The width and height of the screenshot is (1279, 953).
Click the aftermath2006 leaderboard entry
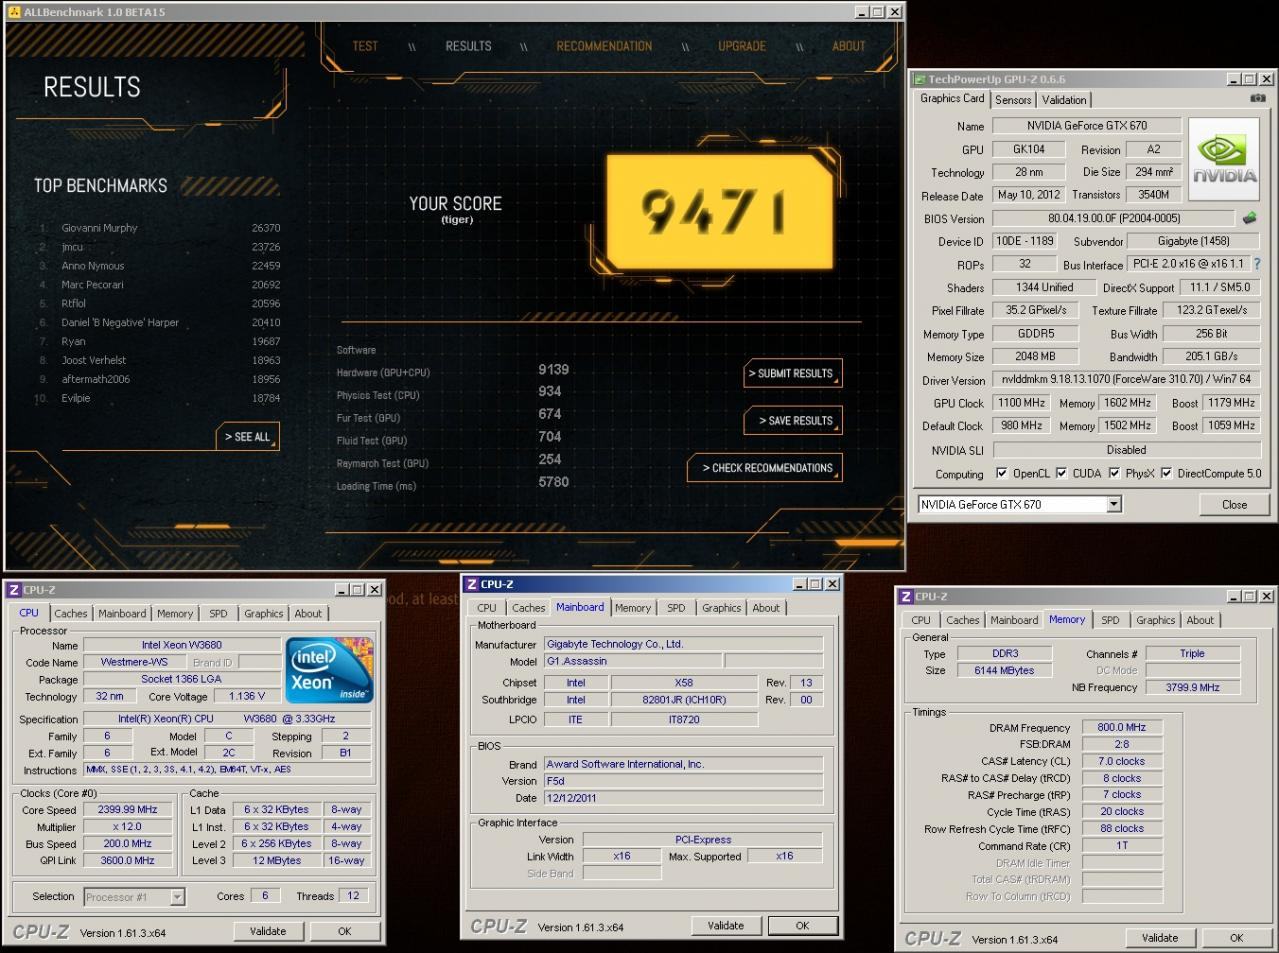point(96,379)
